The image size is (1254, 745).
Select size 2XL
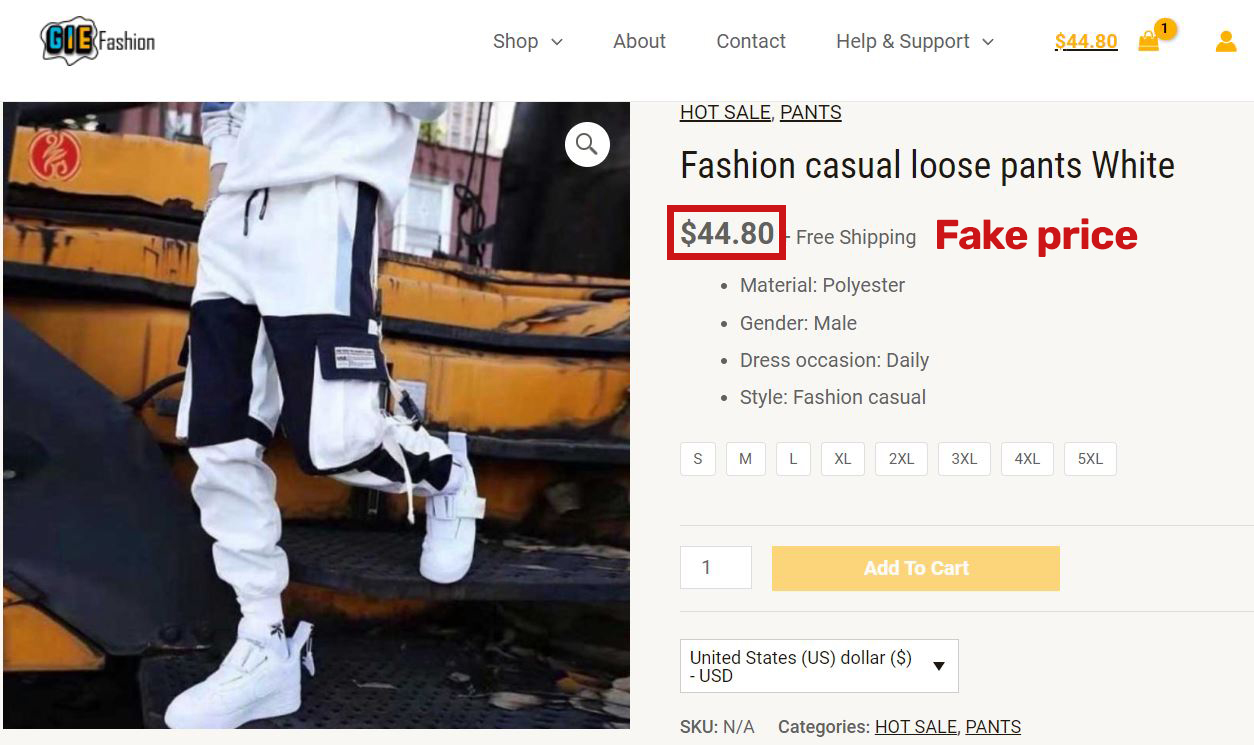coord(900,458)
